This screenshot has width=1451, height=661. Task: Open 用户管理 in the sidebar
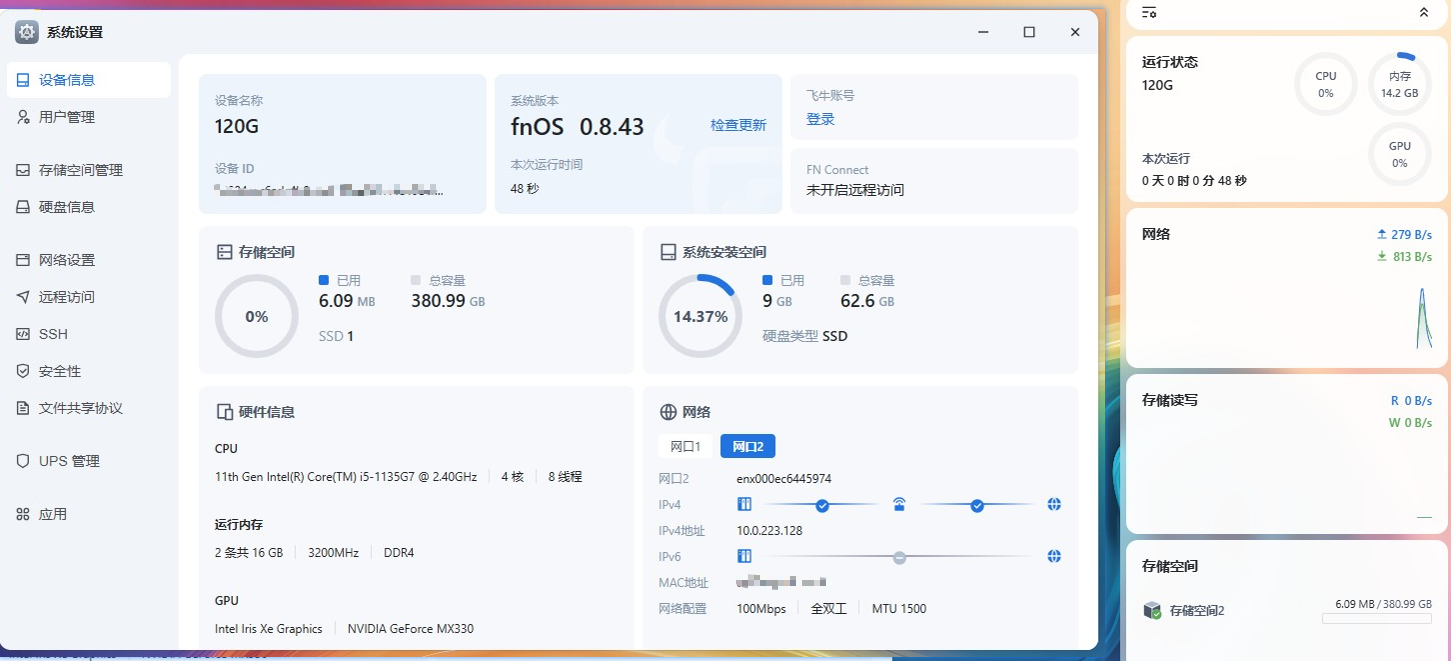pos(66,117)
